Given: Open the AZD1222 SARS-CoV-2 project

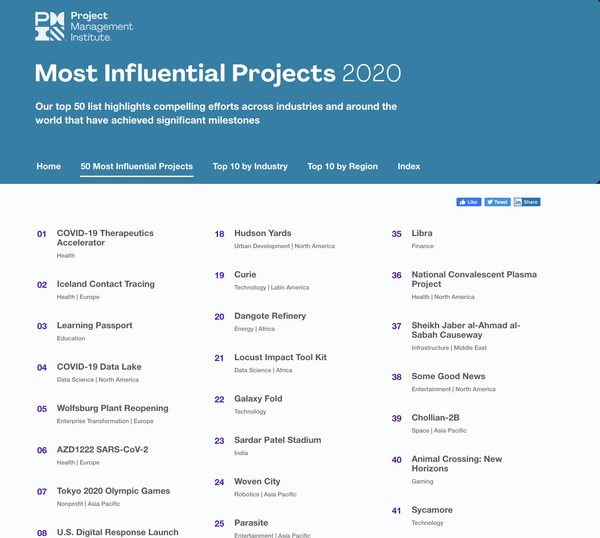Looking at the screenshot, I should [103, 450].
